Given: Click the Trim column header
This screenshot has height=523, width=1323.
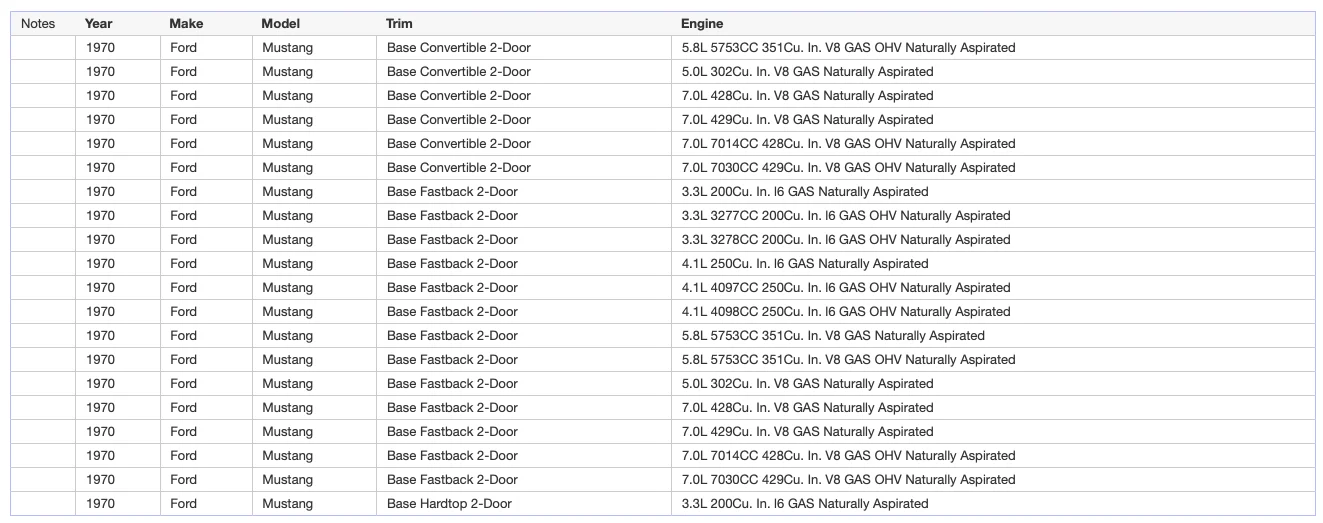Looking at the screenshot, I should pos(399,23).
